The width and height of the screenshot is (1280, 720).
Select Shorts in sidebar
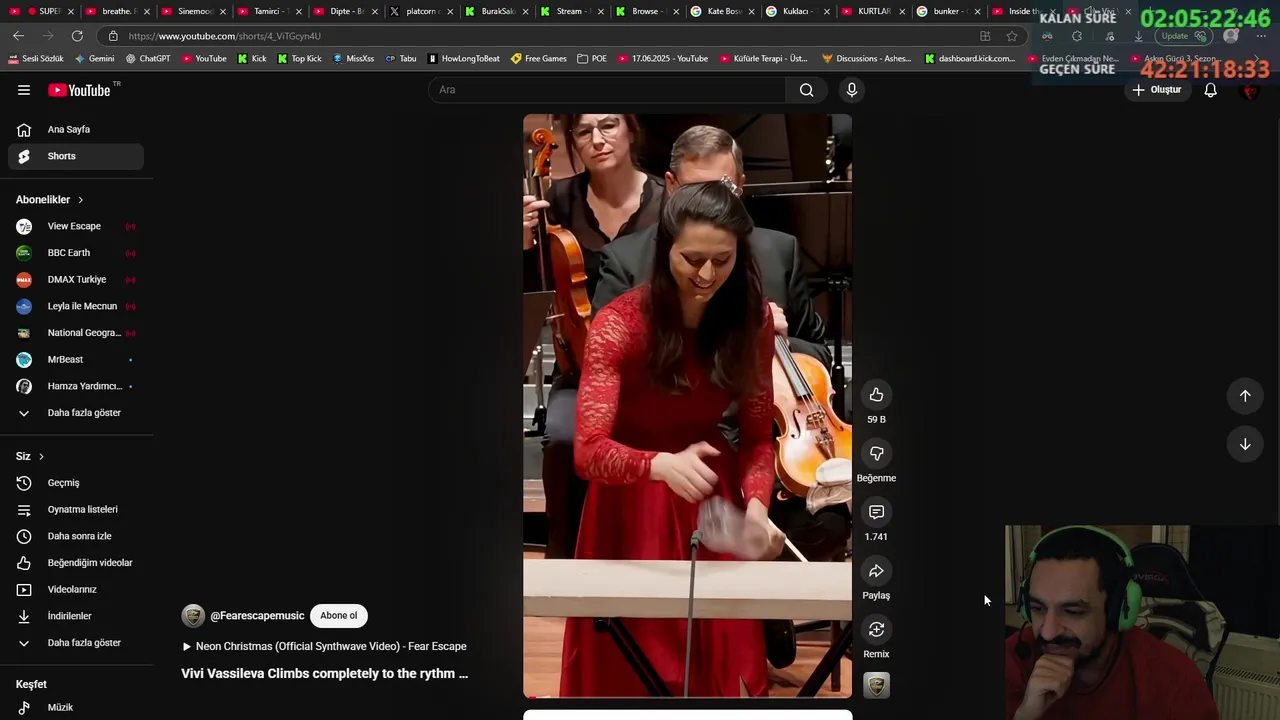(76, 156)
